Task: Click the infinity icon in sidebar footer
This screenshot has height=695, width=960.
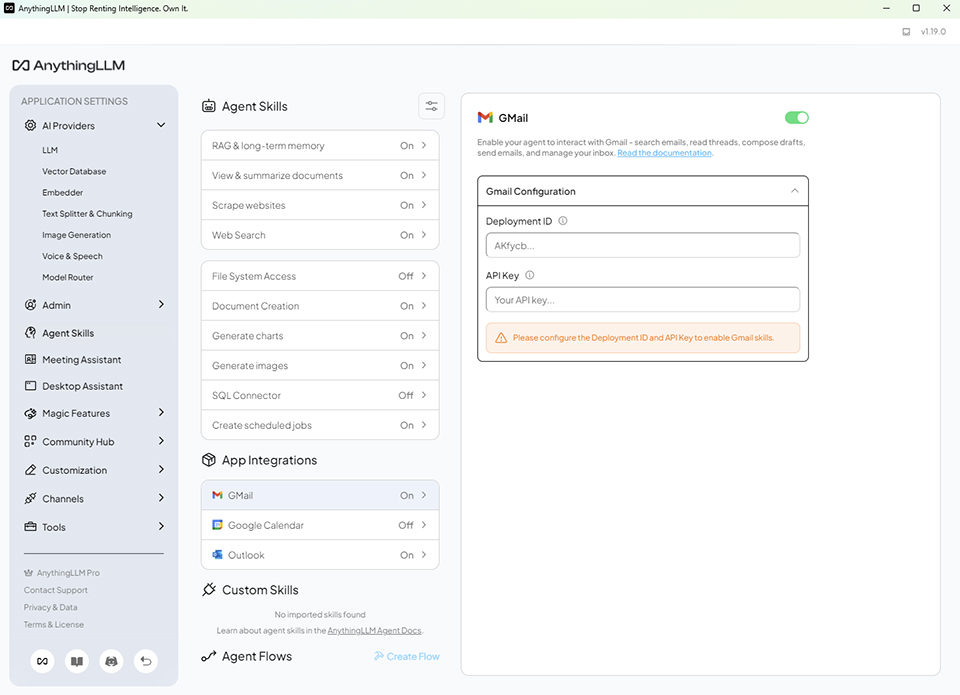Action: 42,661
